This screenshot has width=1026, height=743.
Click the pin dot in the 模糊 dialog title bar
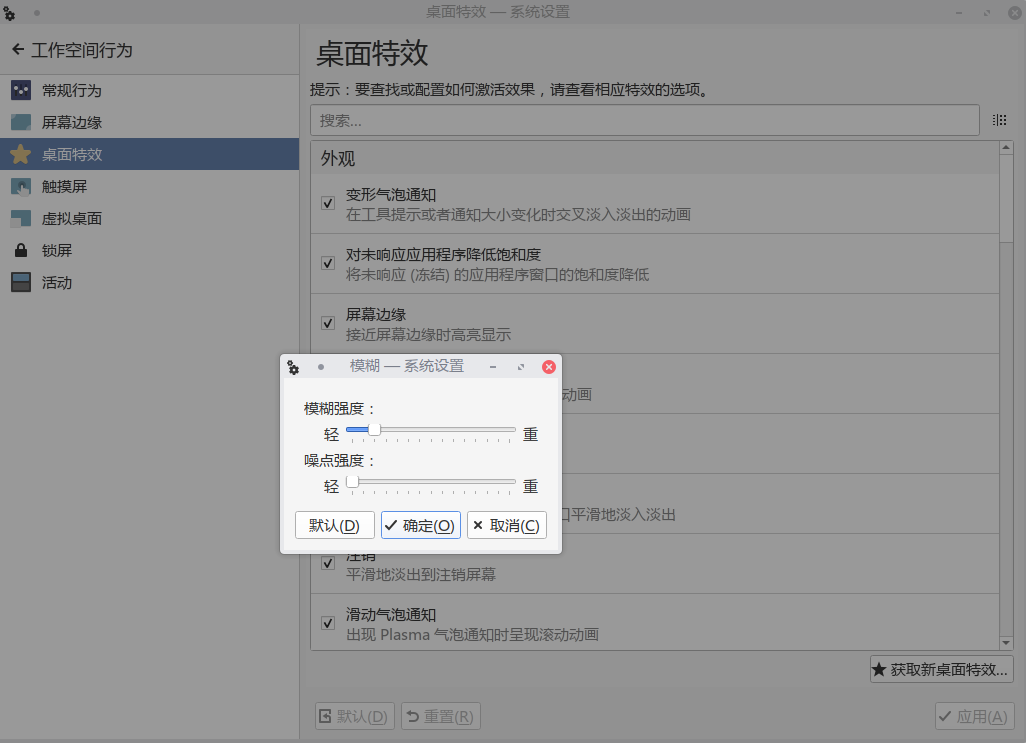tap(321, 367)
